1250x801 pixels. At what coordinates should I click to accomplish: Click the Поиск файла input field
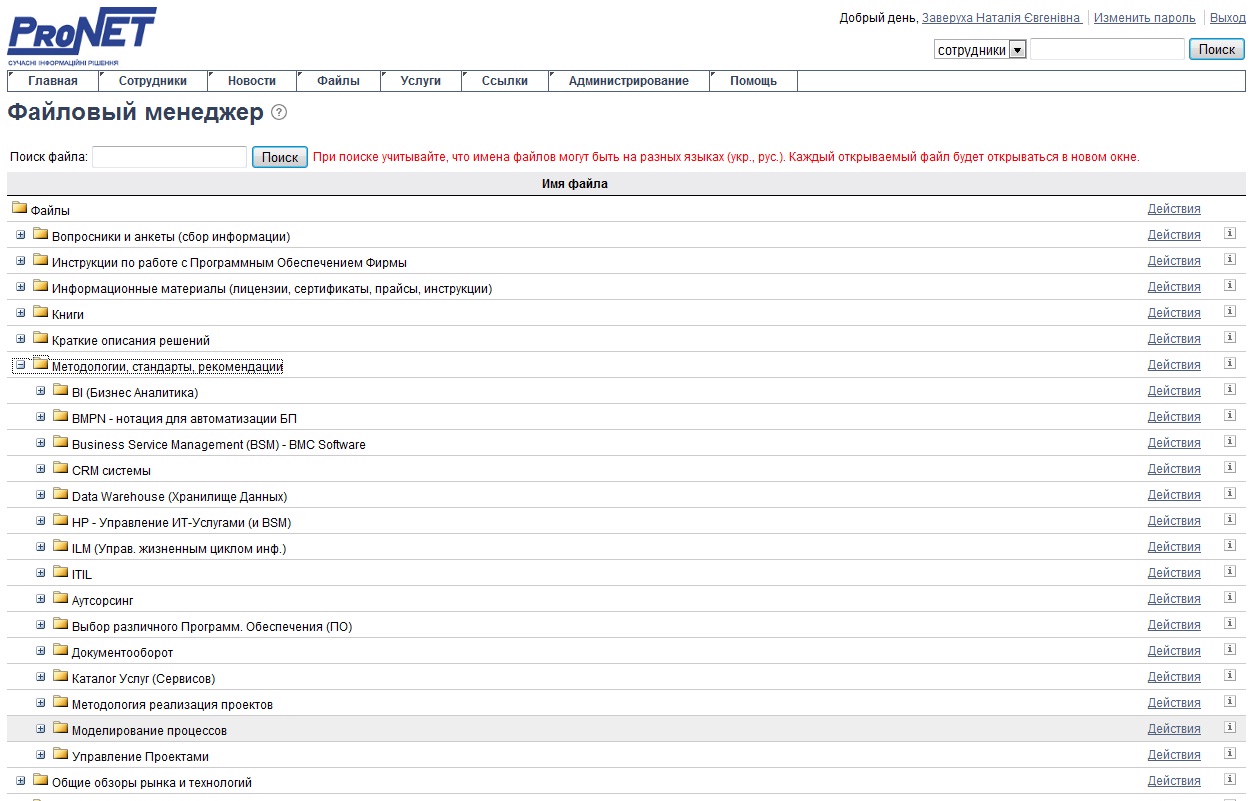[169, 157]
